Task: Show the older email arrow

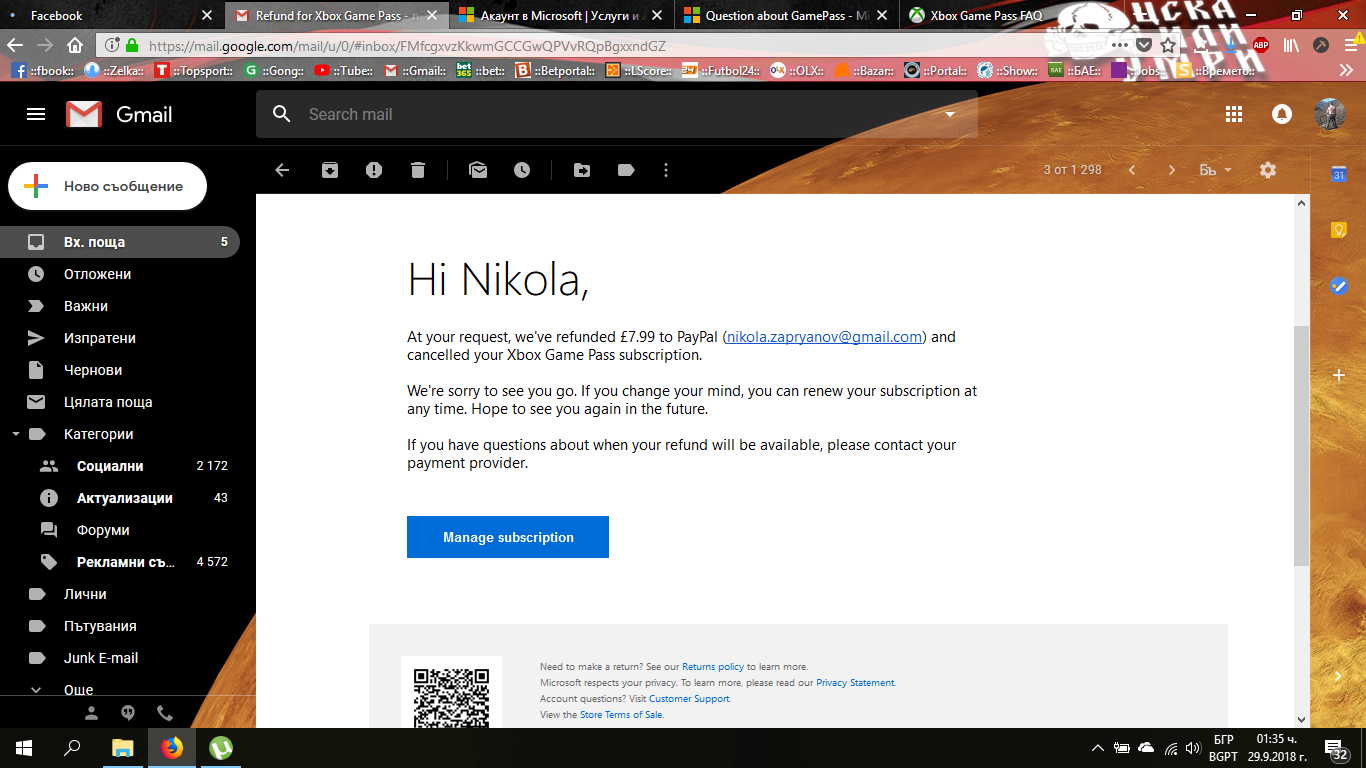Action: [x=1172, y=170]
